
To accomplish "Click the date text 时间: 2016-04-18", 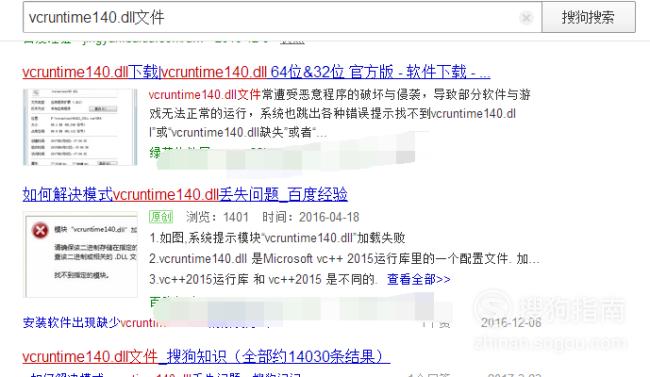I will 310,217.
